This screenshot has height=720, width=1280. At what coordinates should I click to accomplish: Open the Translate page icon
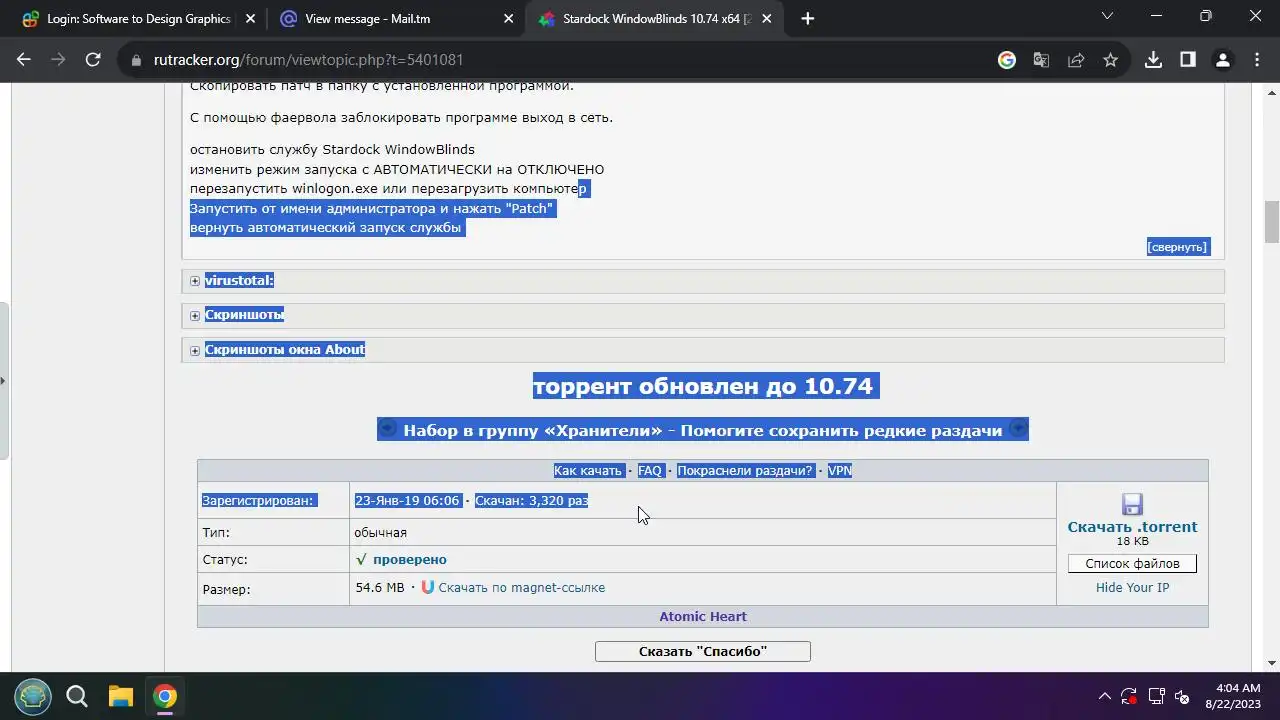[x=1041, y=60]
